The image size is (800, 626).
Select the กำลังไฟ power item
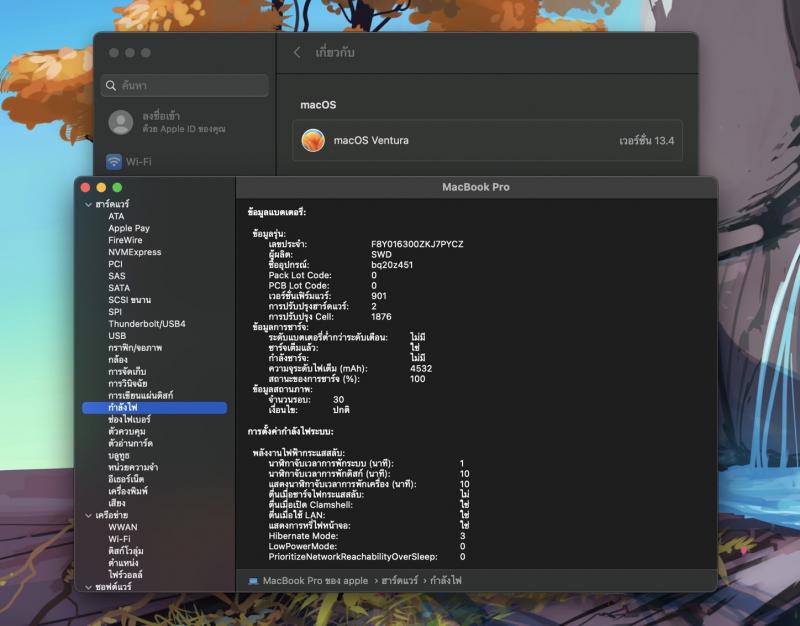[123, 408]
